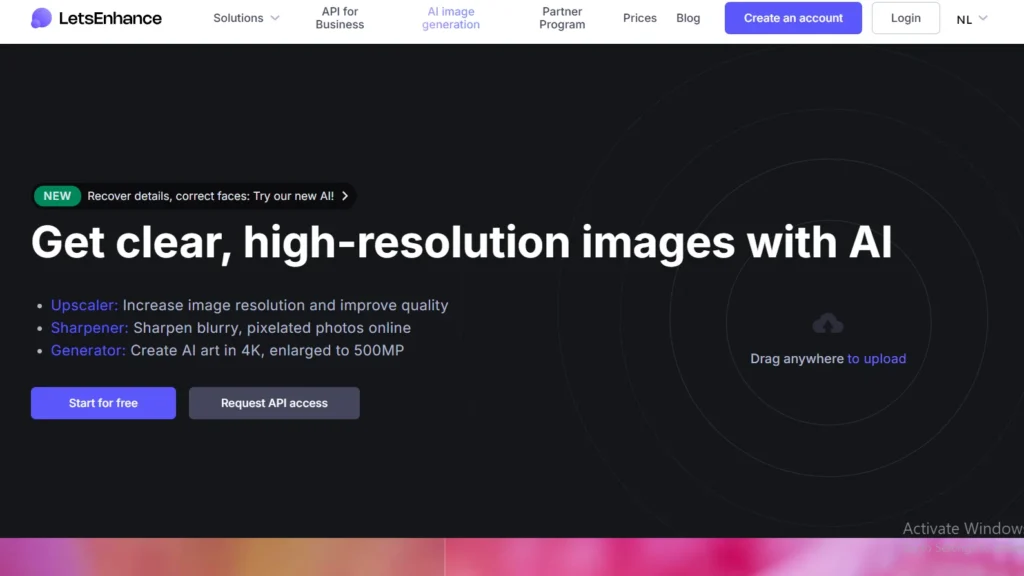Image resolution: width=1024 pixels, height=576 pixels.
Task: Open the Blog link
Action: click(x=688, y=18)
